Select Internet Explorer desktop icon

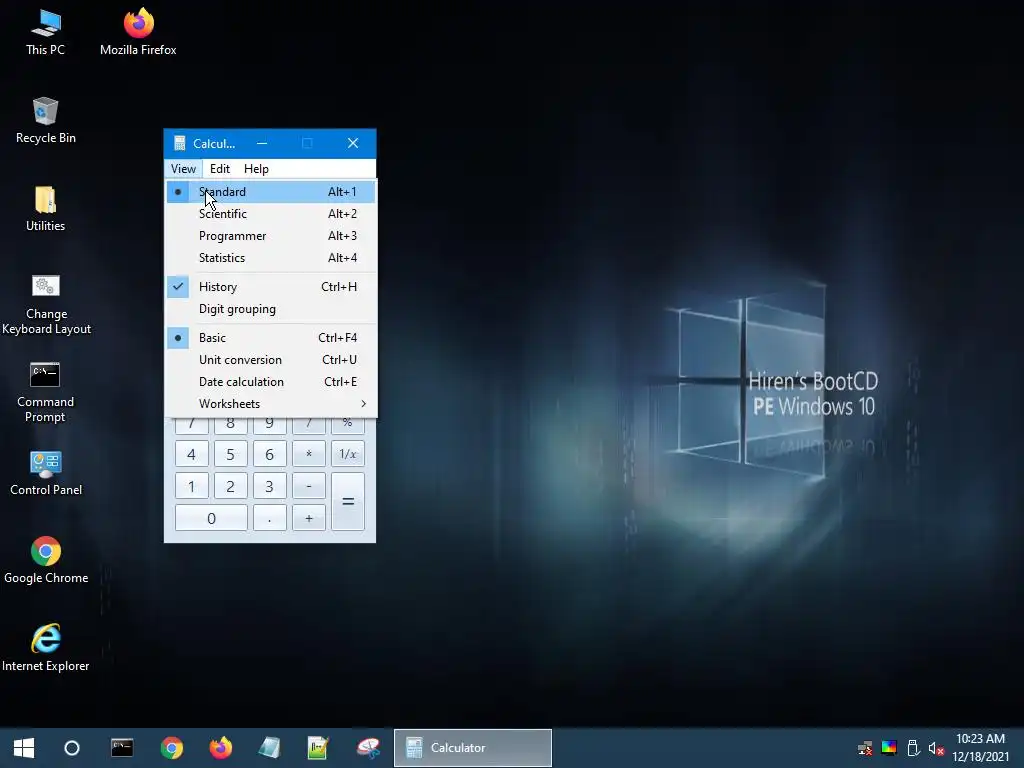(x=46, y=648)
